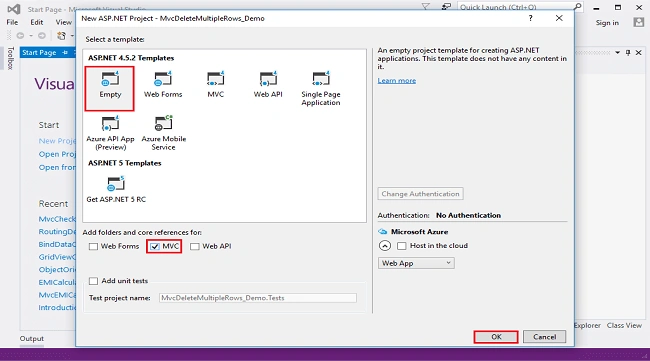This screenshot has height=361, width=650.
Task: Open the EMICalcul recent project link
Action: [x=57, y=282]
